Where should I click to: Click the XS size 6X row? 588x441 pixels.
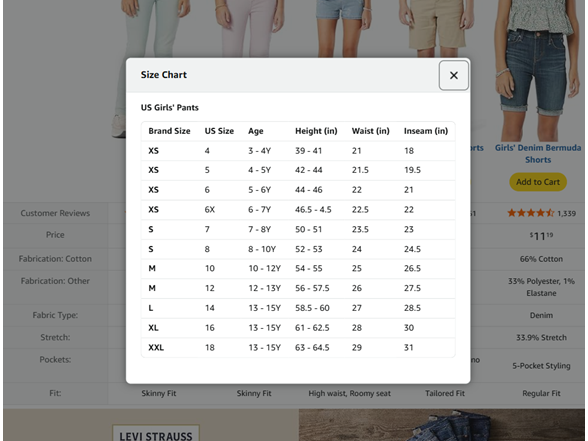click(x=298, y=209)
